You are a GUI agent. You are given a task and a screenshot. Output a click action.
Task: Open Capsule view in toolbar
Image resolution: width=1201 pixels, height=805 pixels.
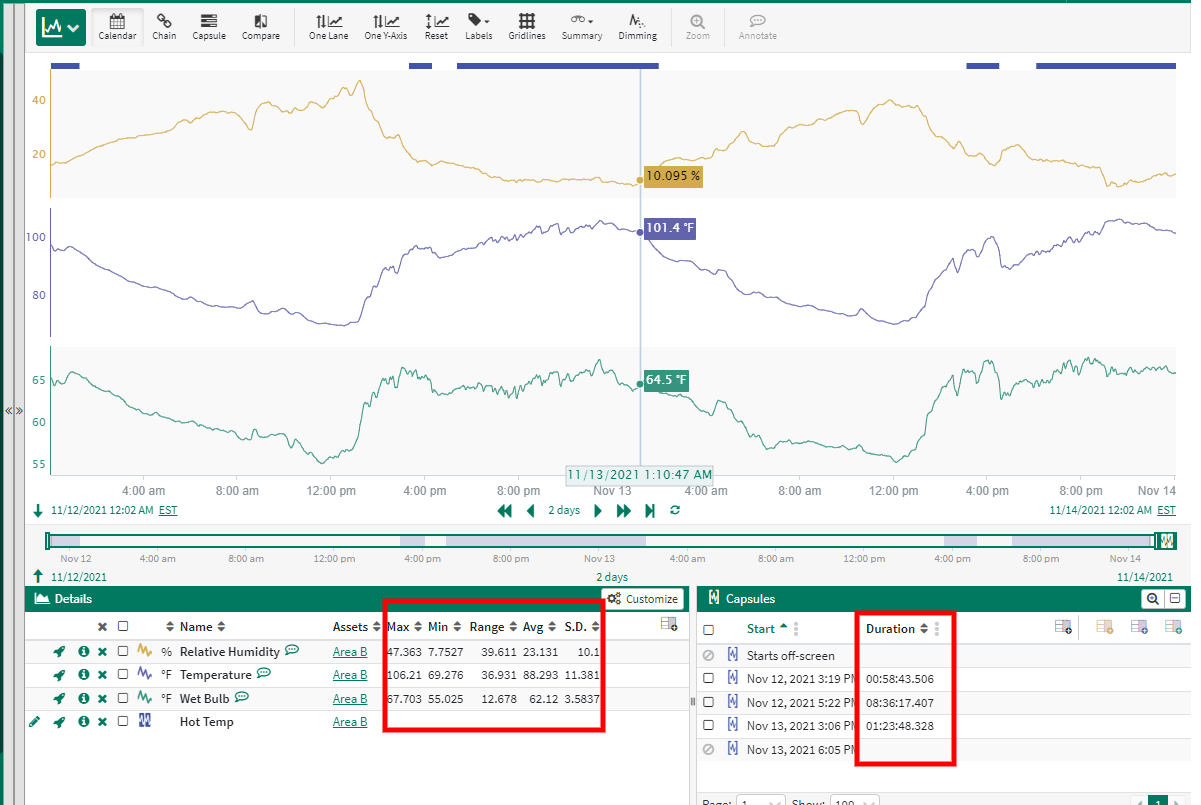coord(208,26)
